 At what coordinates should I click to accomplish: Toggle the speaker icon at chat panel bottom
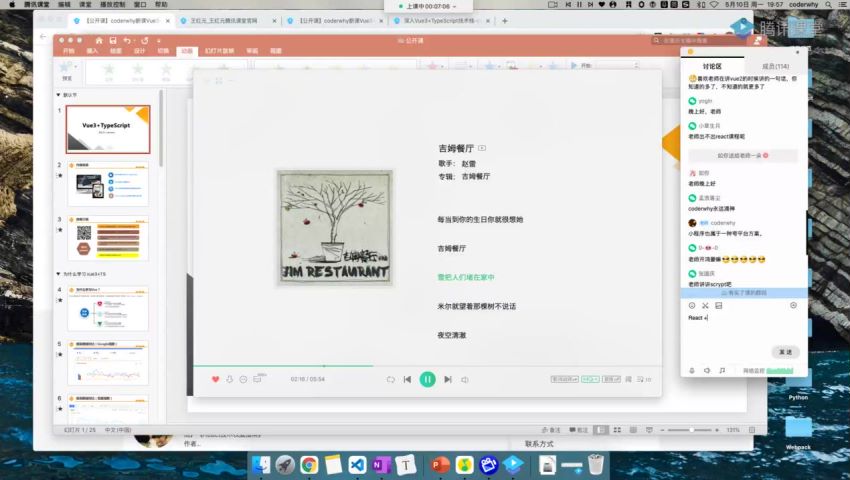coord(707,370)
